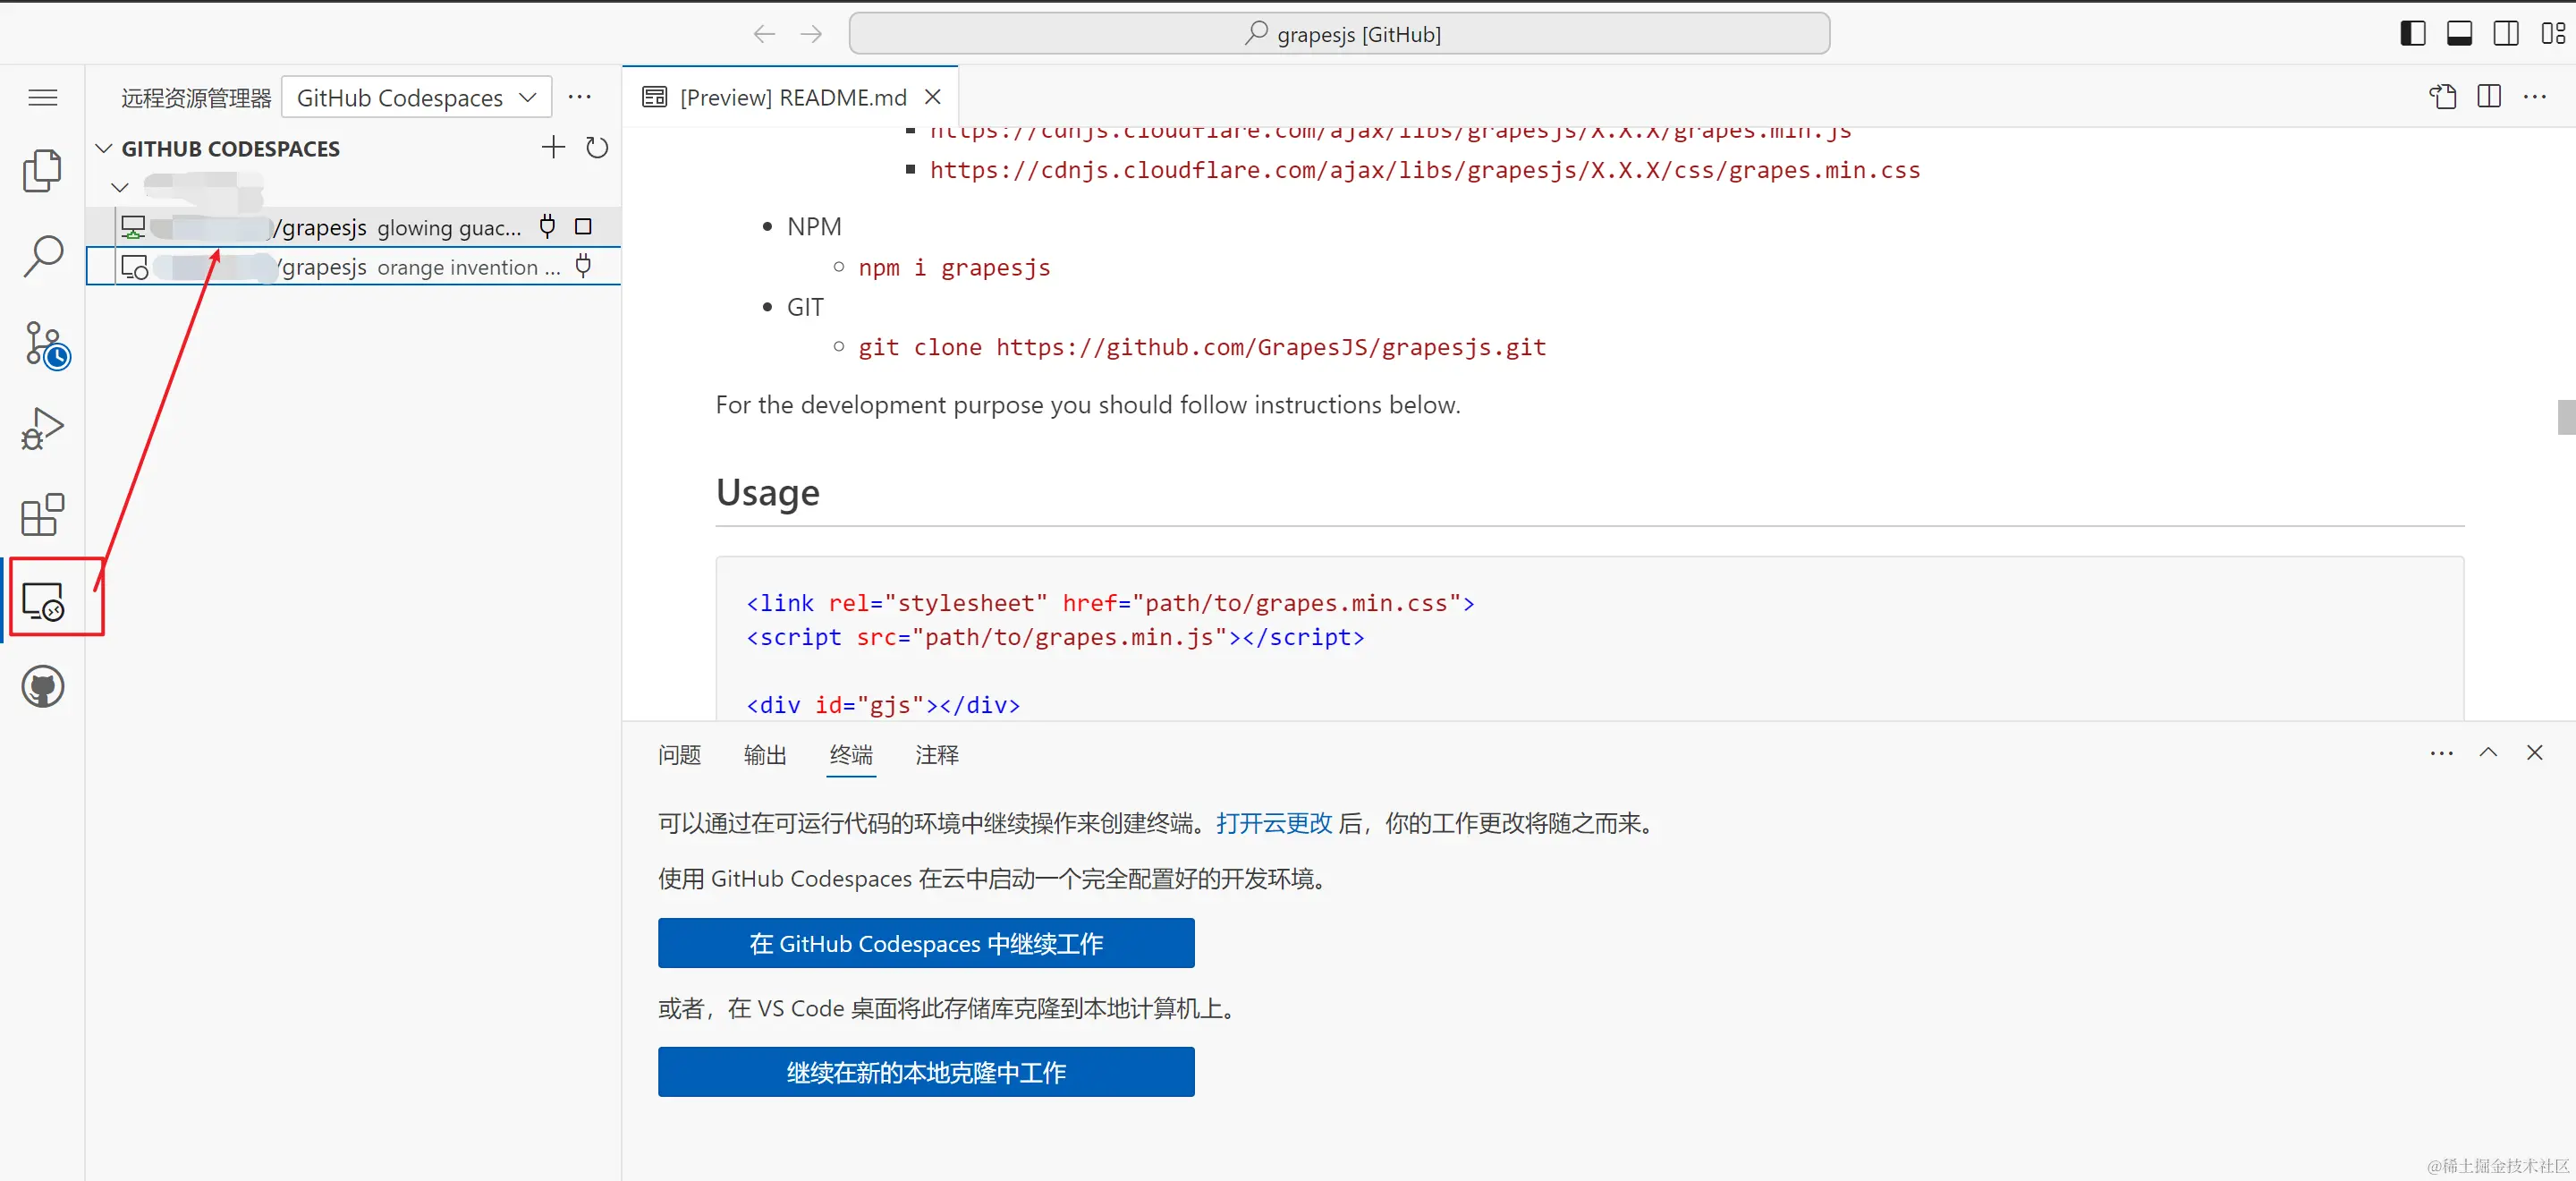This screenshot has width=2576, height=1181.
Task: Open the Extensions view
Action: pyautogui.click(x=42, y=515)
